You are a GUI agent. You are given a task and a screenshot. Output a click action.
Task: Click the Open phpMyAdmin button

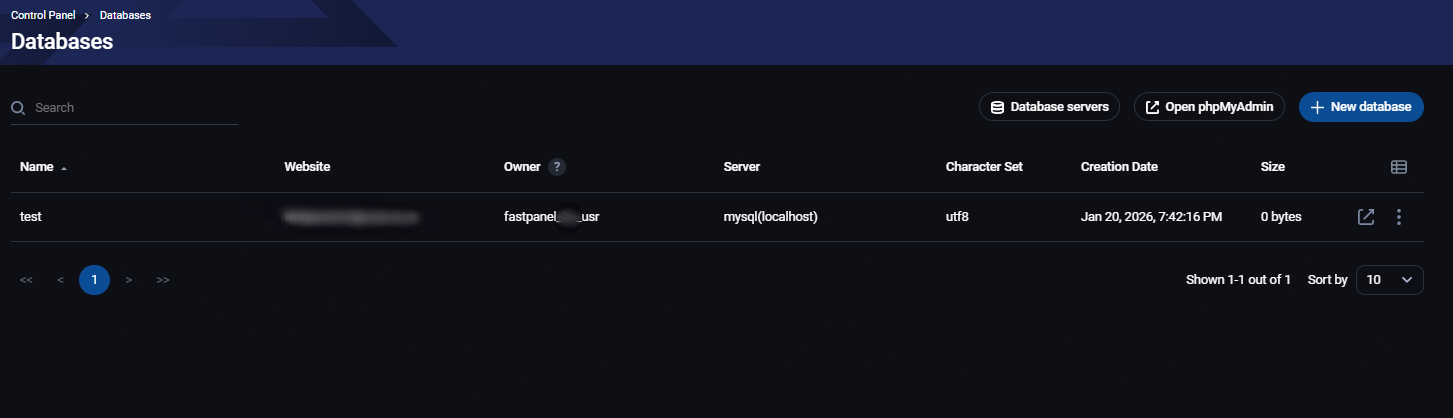[x=1209, y=107]
